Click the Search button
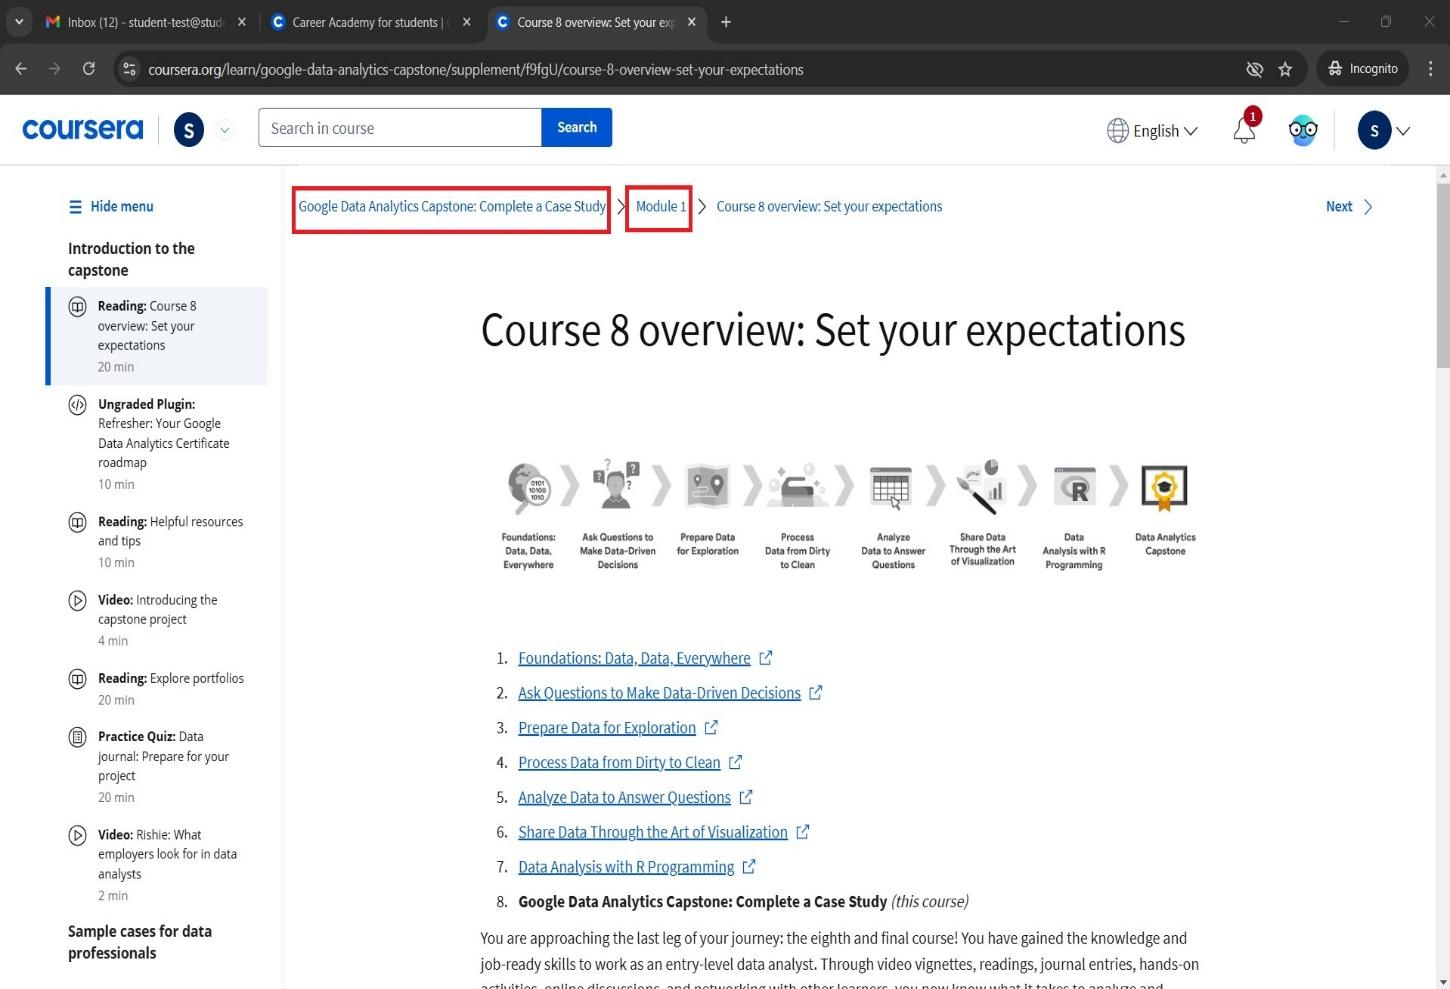 [577, 127]
